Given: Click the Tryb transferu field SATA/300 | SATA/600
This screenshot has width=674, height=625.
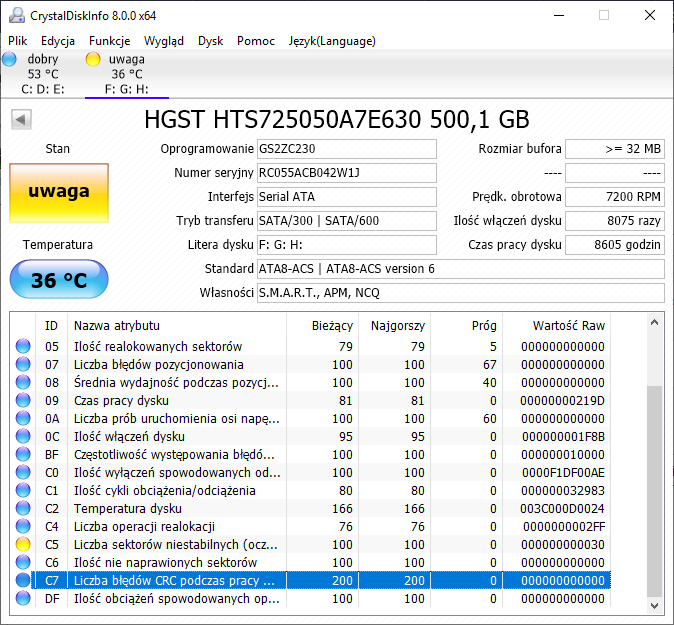Looking at the screenshot, I should tap(346, 221).
